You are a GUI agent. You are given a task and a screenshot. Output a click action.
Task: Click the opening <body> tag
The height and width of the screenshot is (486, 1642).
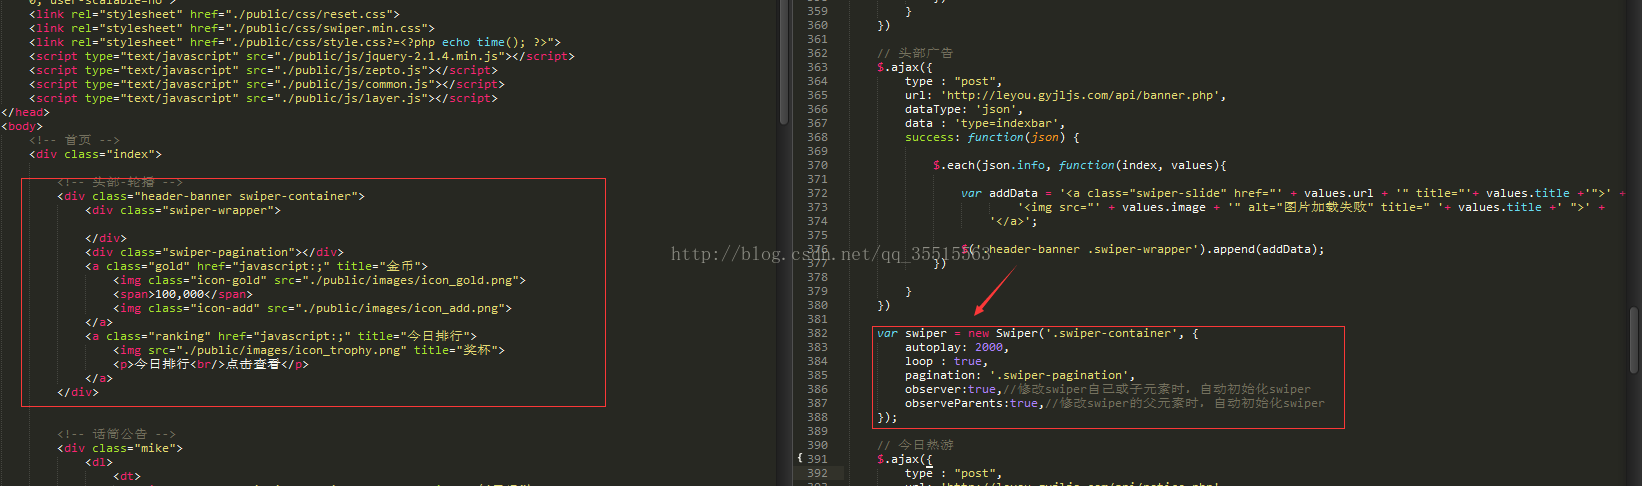click(22, 126)
